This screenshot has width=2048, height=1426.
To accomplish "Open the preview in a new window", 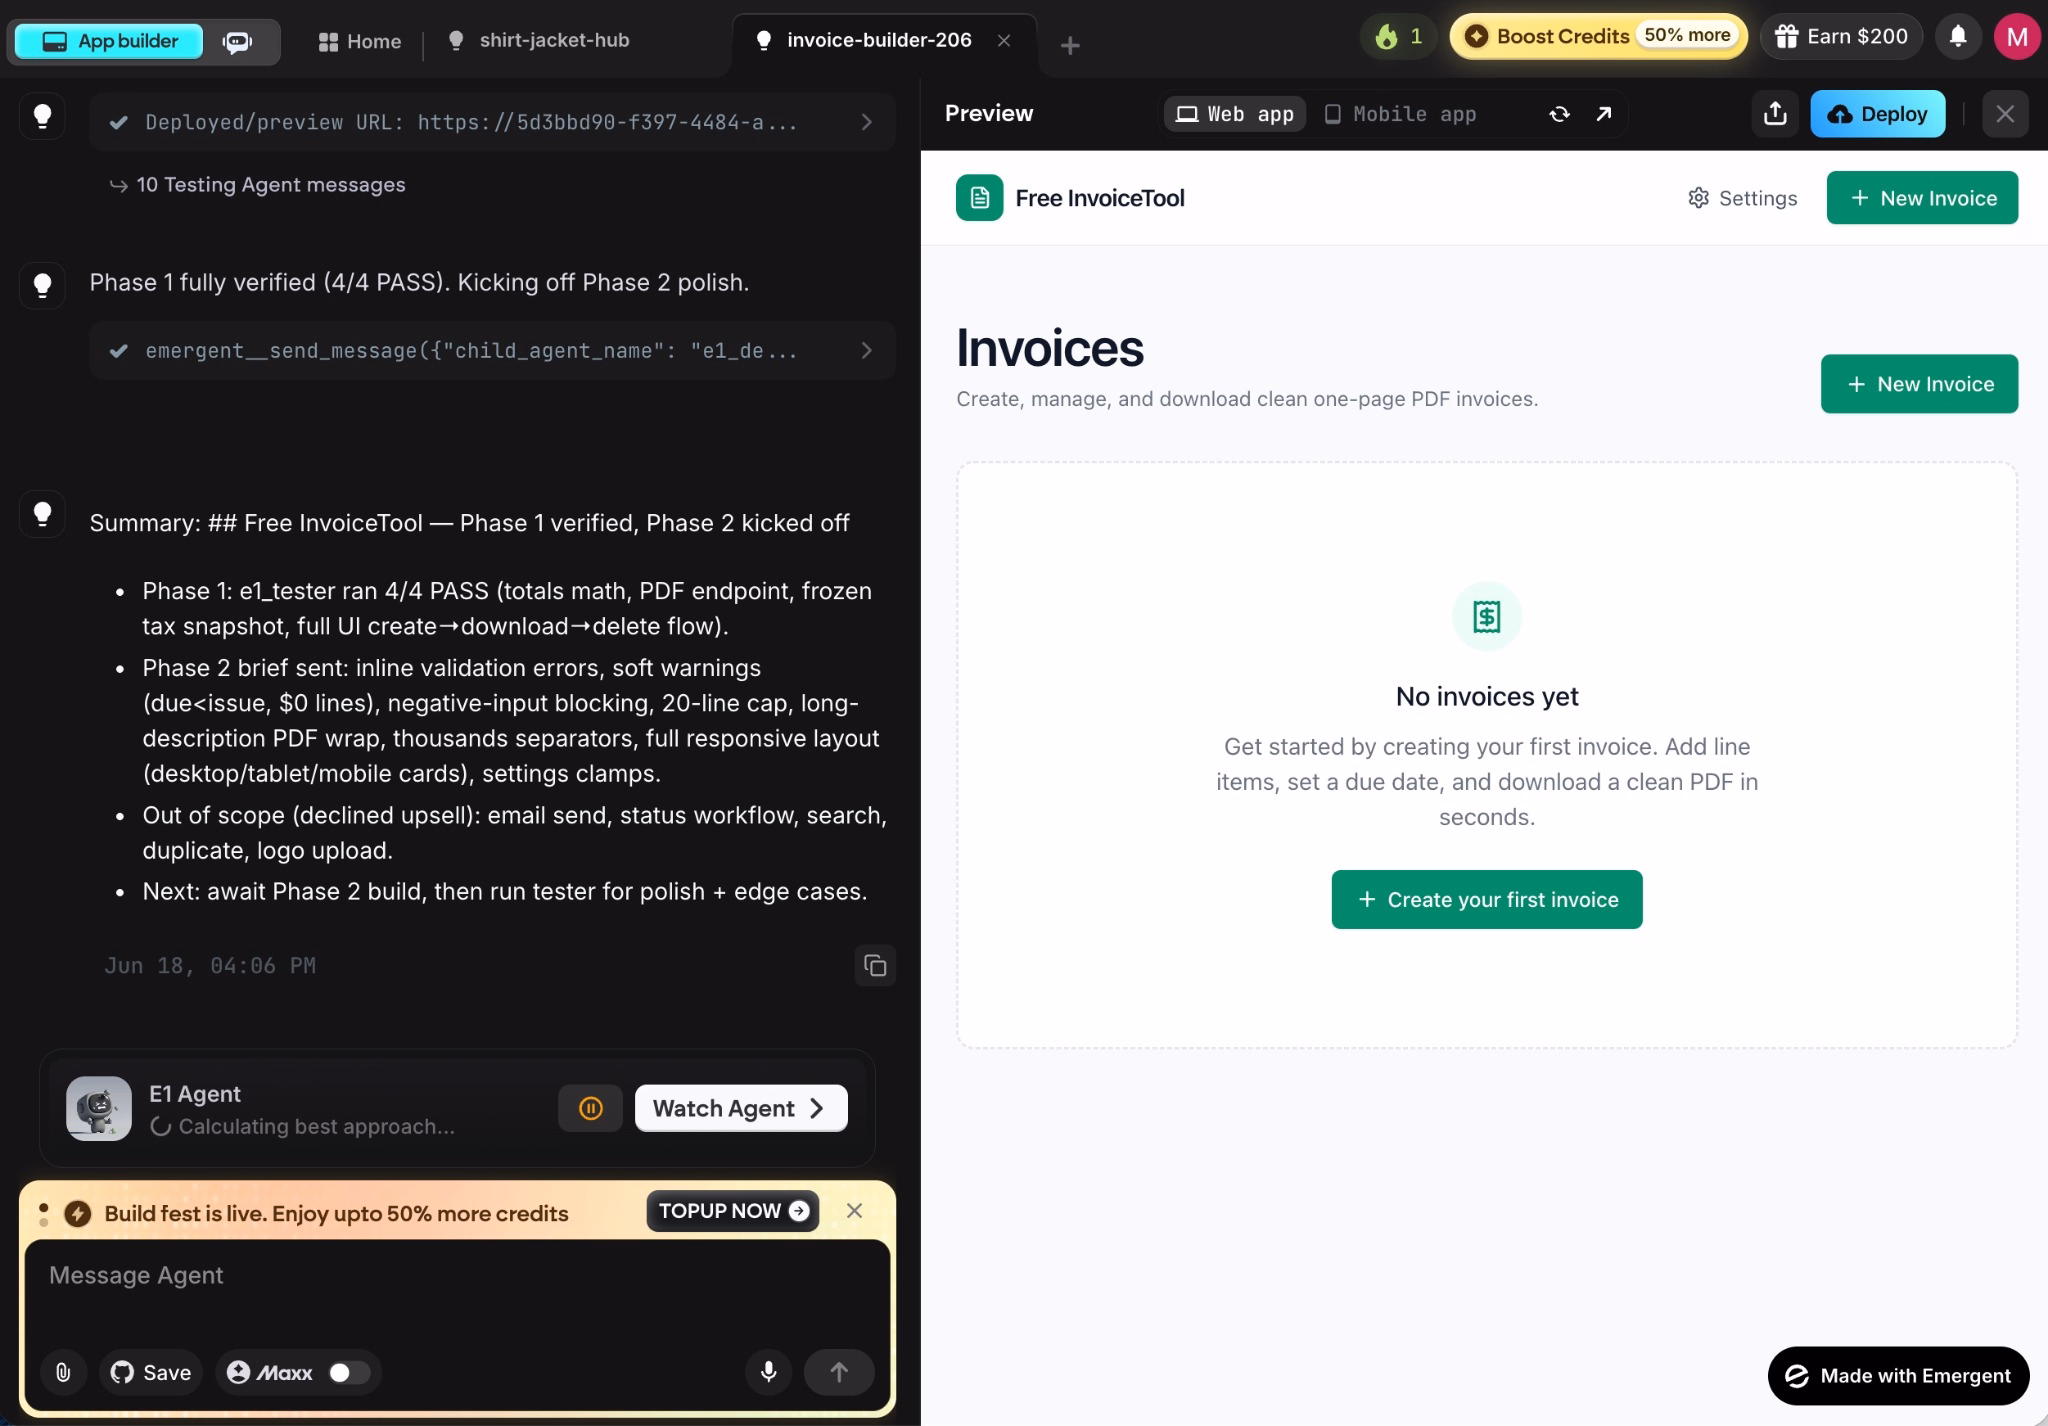I will tap(1604, 114).
